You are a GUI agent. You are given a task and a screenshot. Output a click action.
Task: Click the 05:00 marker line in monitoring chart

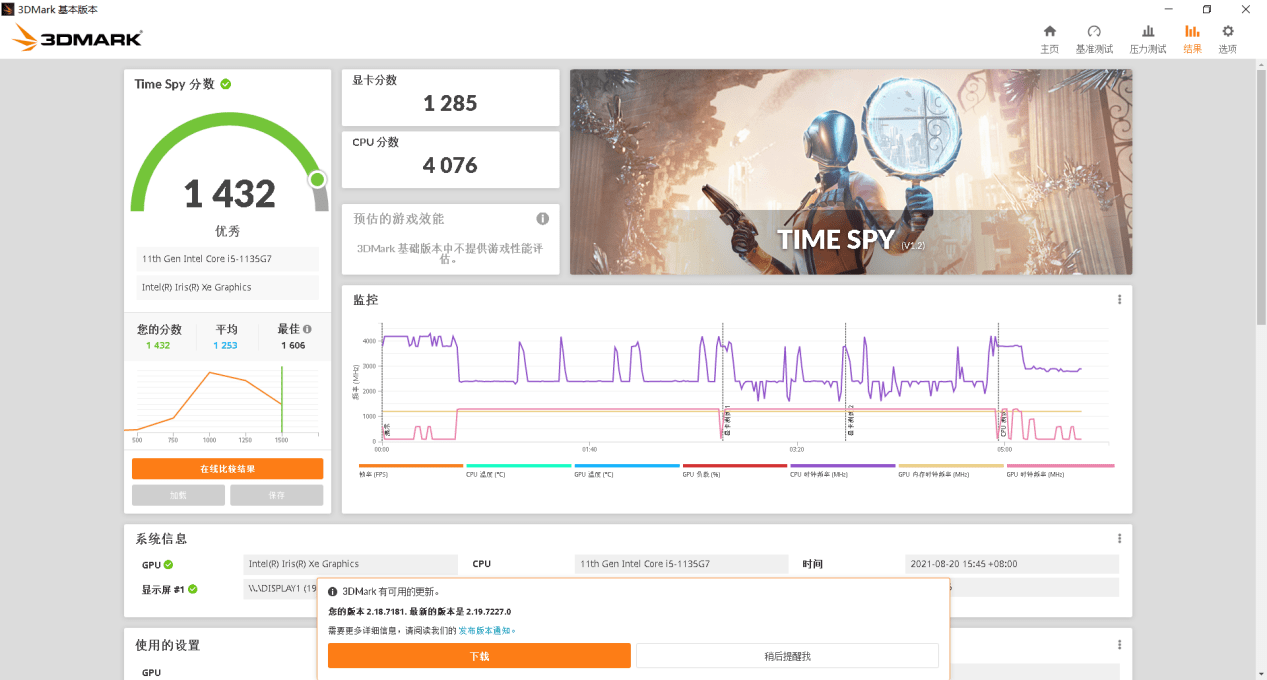[x=998, y=381]
